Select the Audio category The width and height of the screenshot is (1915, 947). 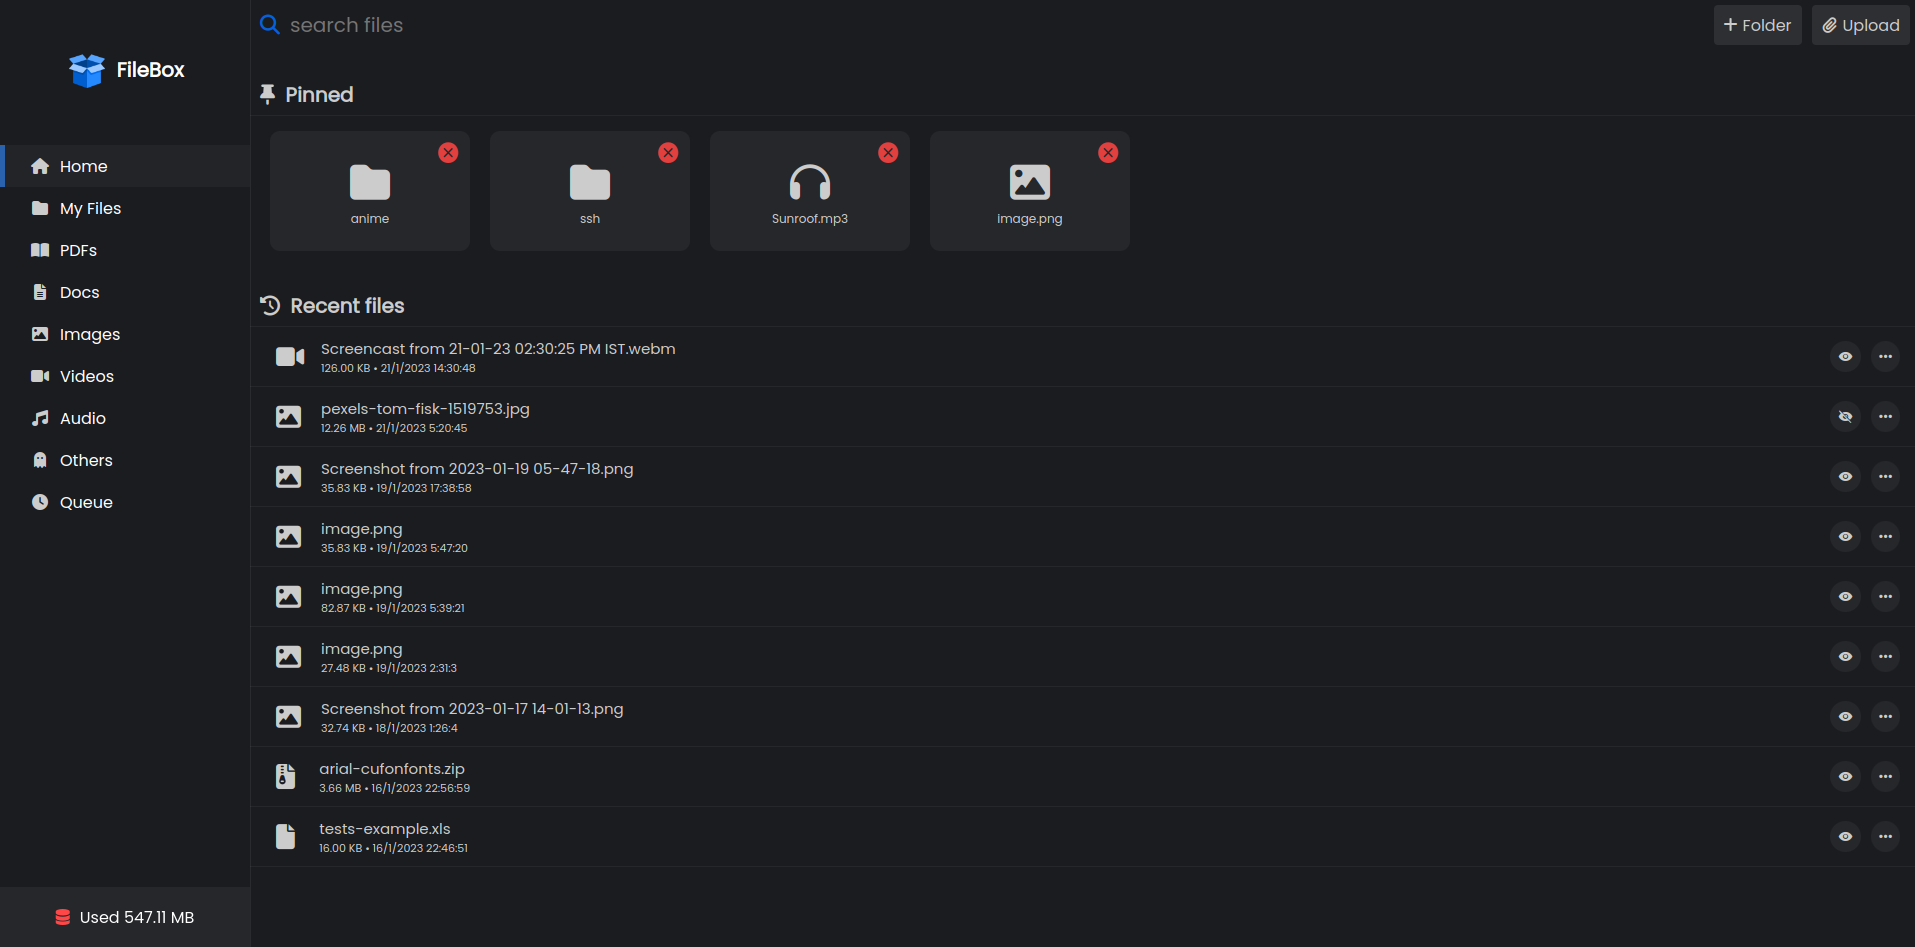pyautogui.click(x=82, y=418)
